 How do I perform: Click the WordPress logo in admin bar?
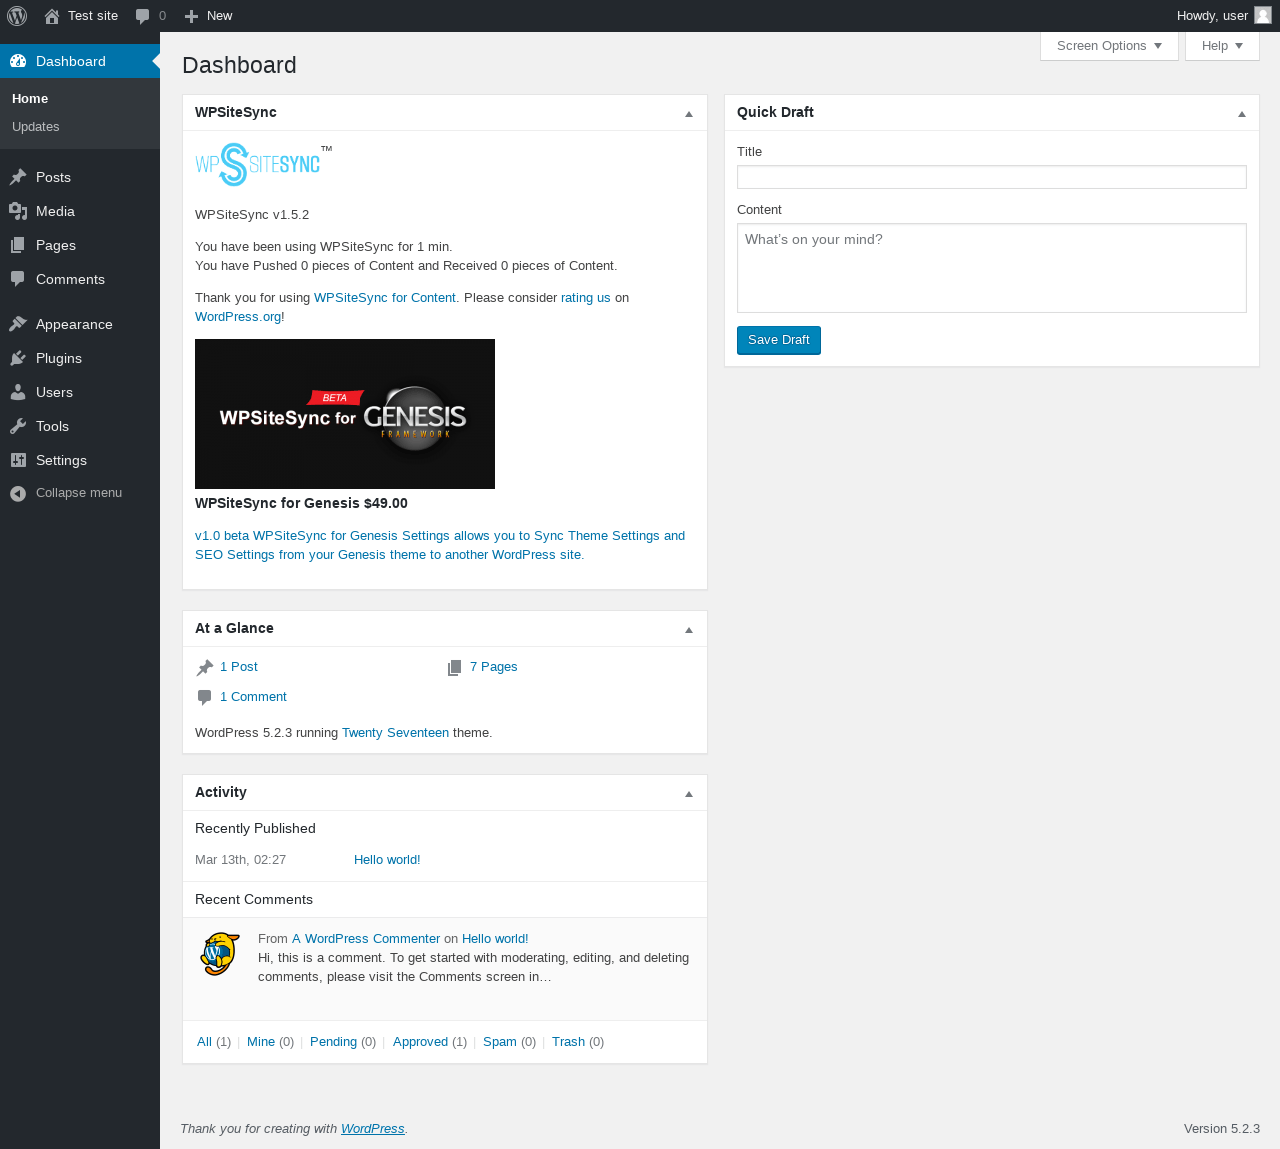[17, 16]
